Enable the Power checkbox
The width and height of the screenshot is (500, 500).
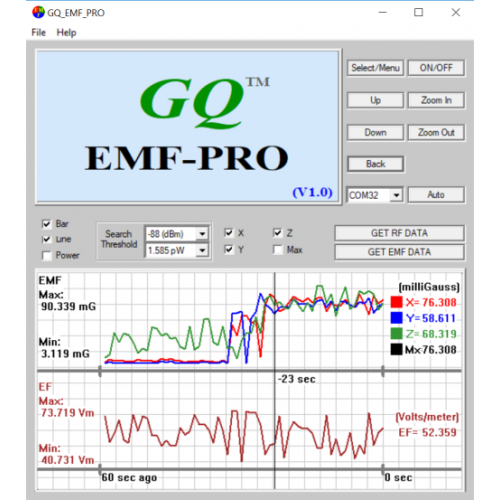(47, 256)
